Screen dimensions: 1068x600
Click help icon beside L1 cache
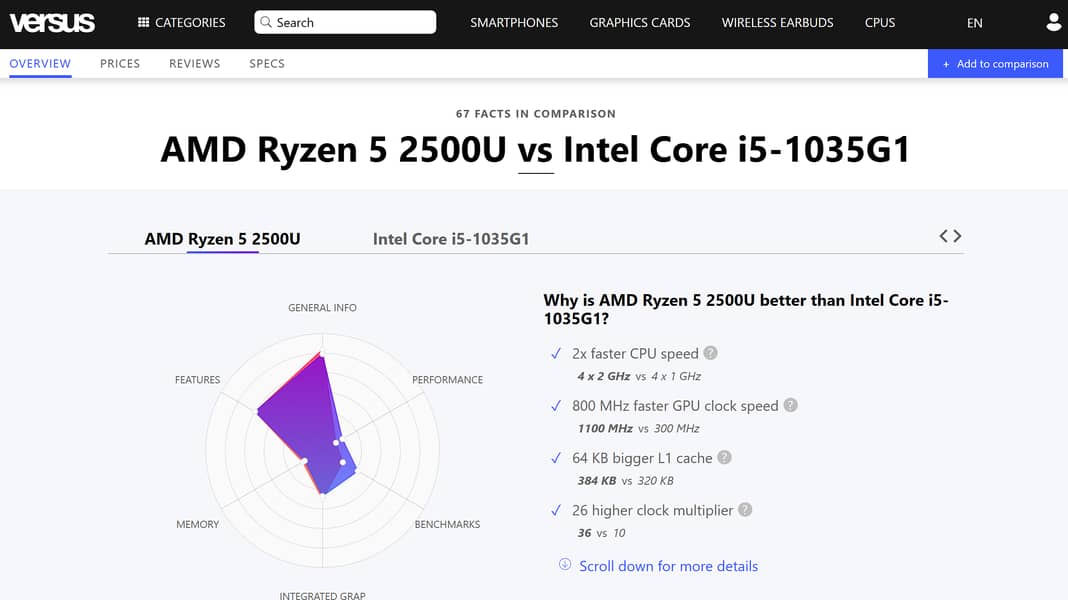point(724,457)
